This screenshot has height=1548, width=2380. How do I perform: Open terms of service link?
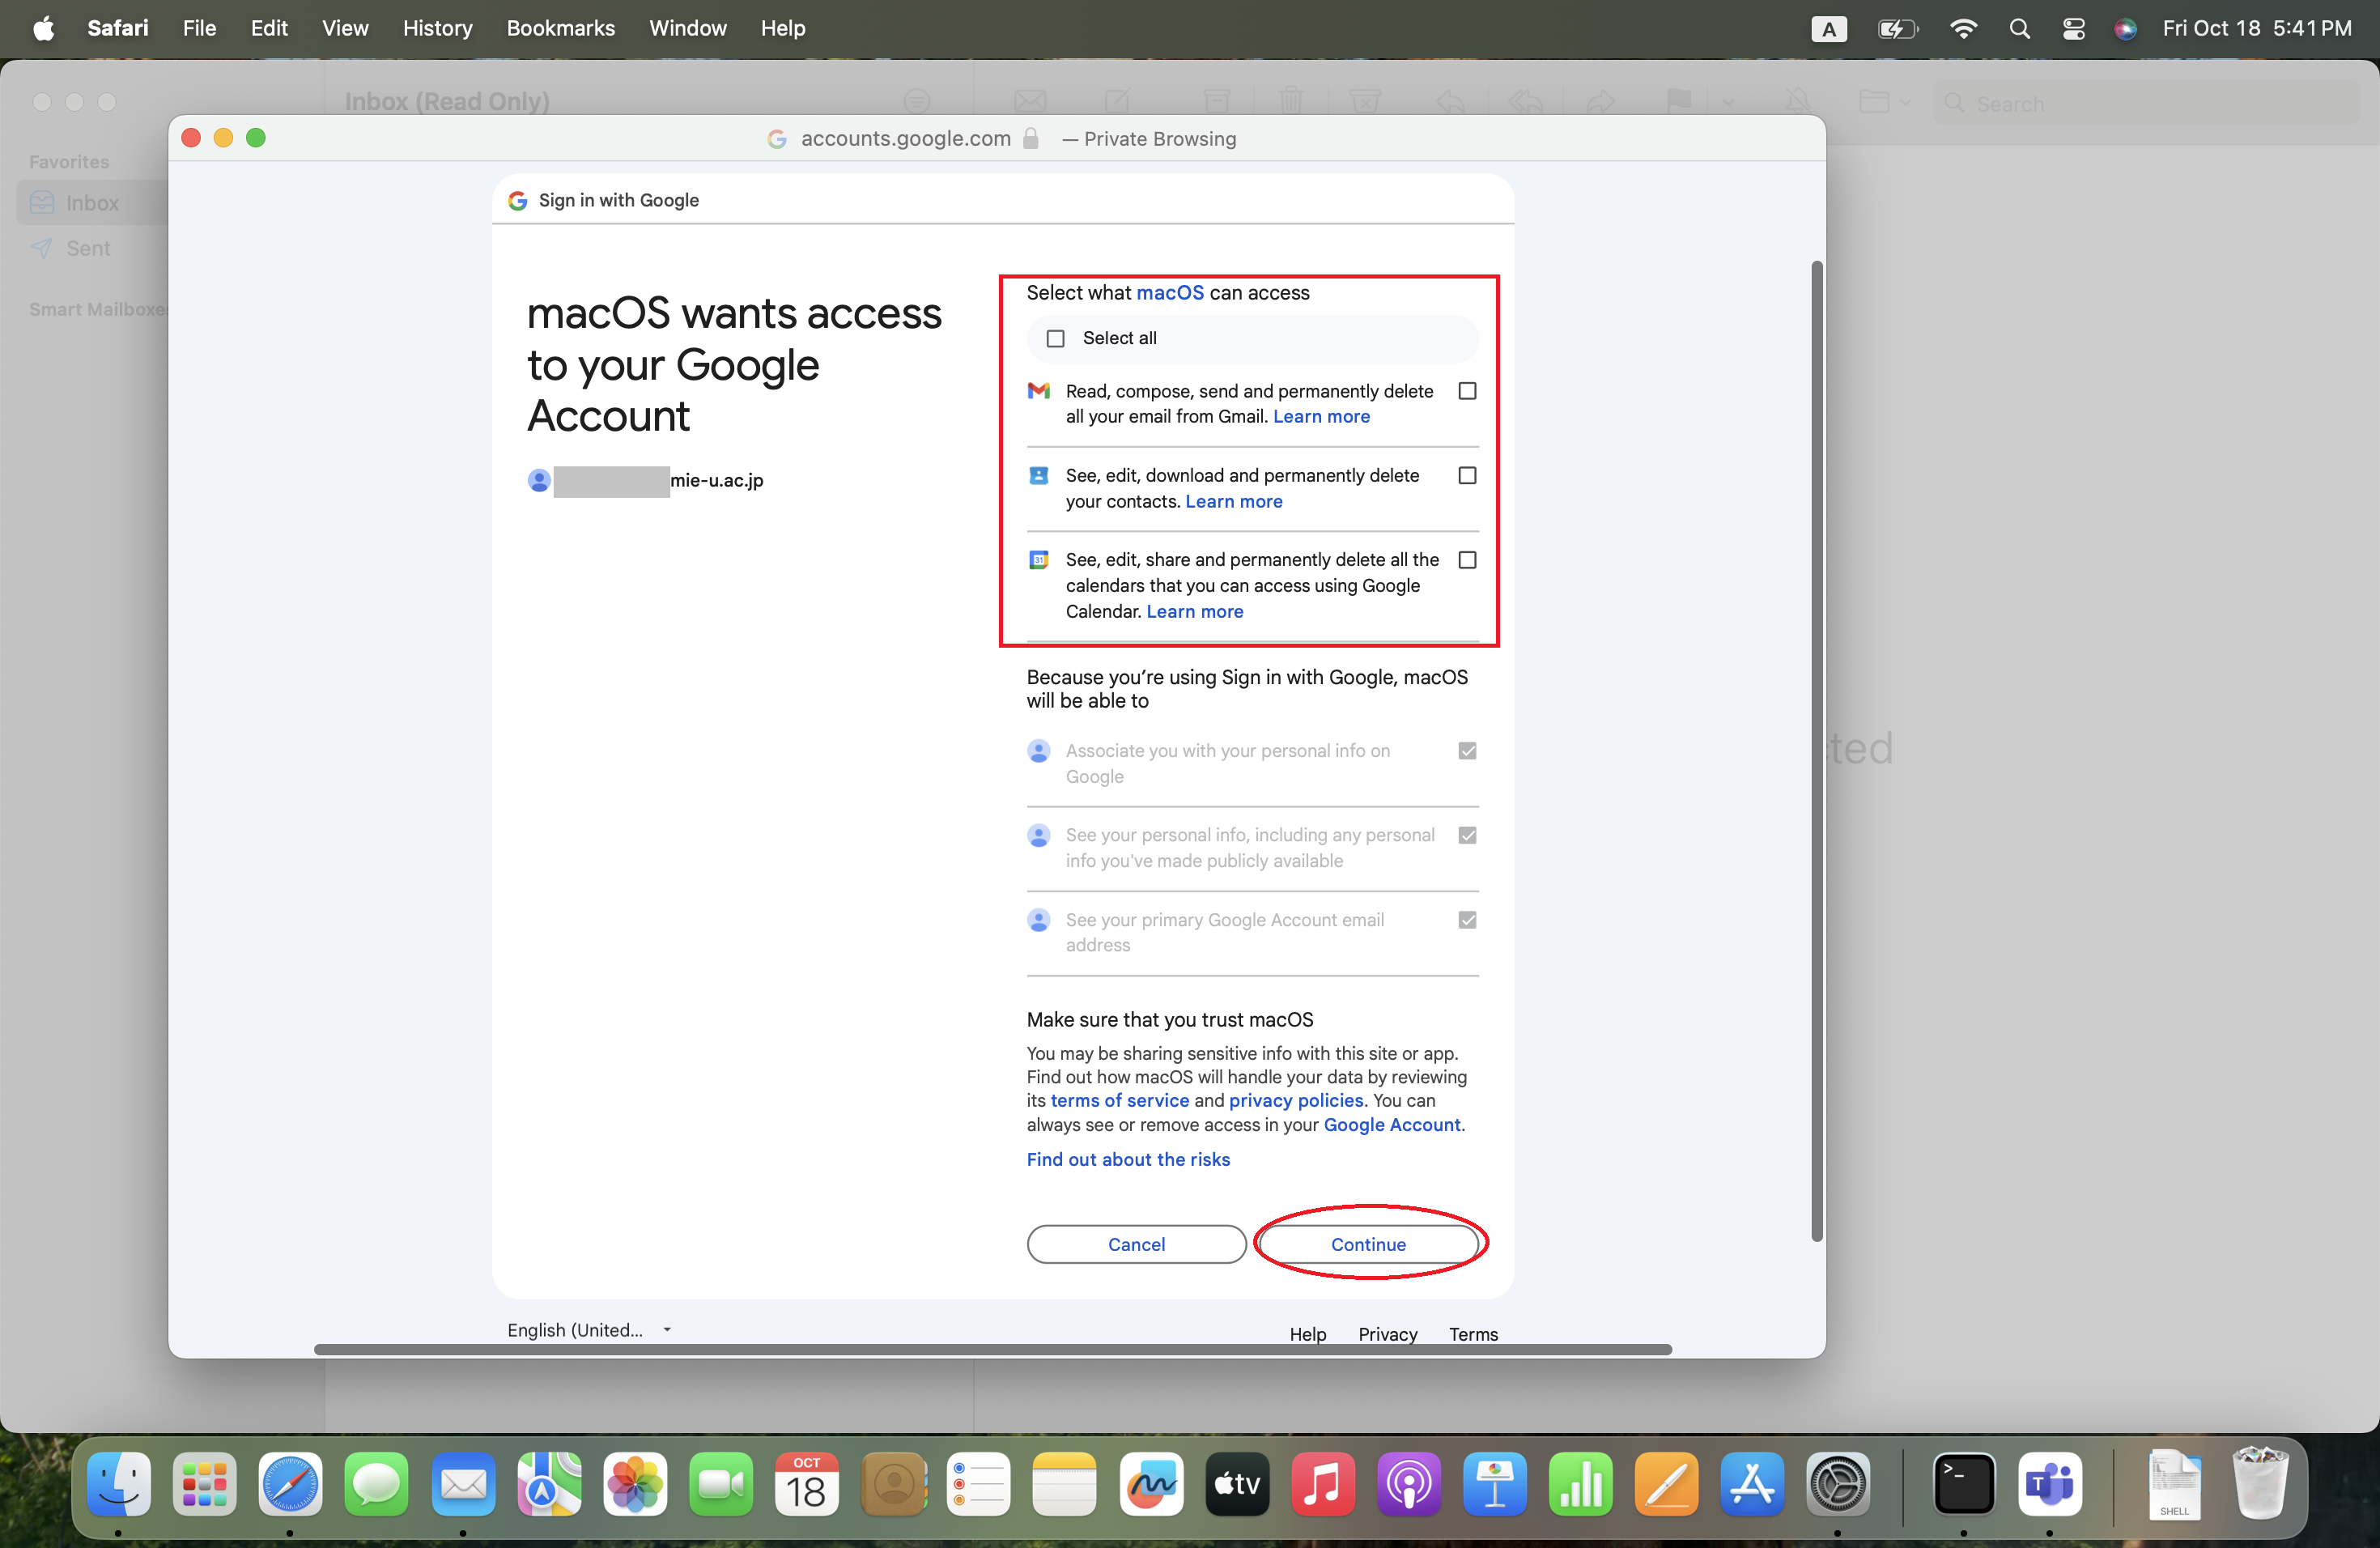[x=1119, y=1100]
